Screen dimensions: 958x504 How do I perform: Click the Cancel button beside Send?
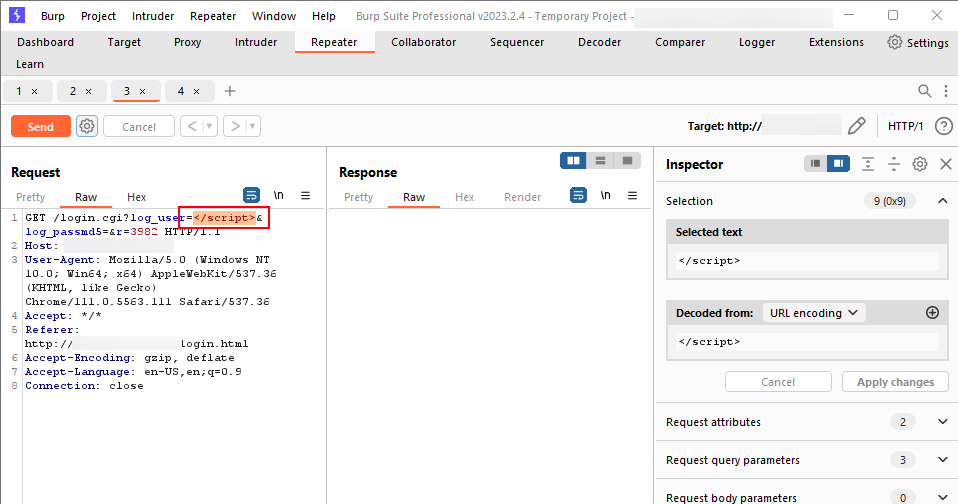[x=139, y=126]
